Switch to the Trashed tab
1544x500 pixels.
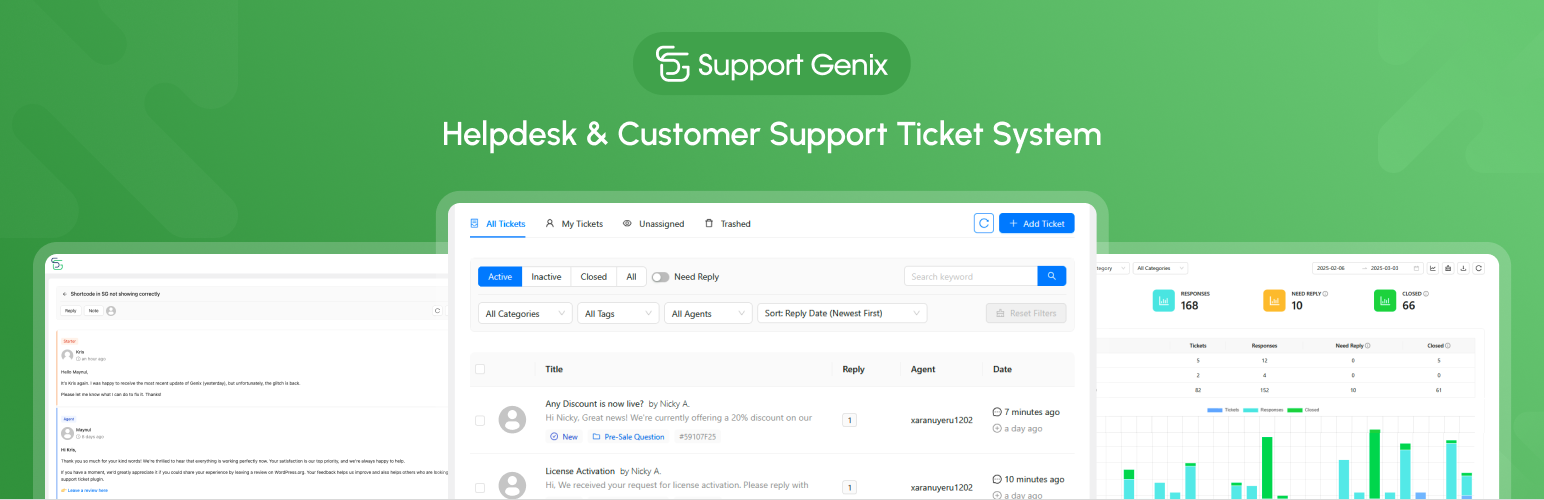pyautogui.click(x=728, y=224)
